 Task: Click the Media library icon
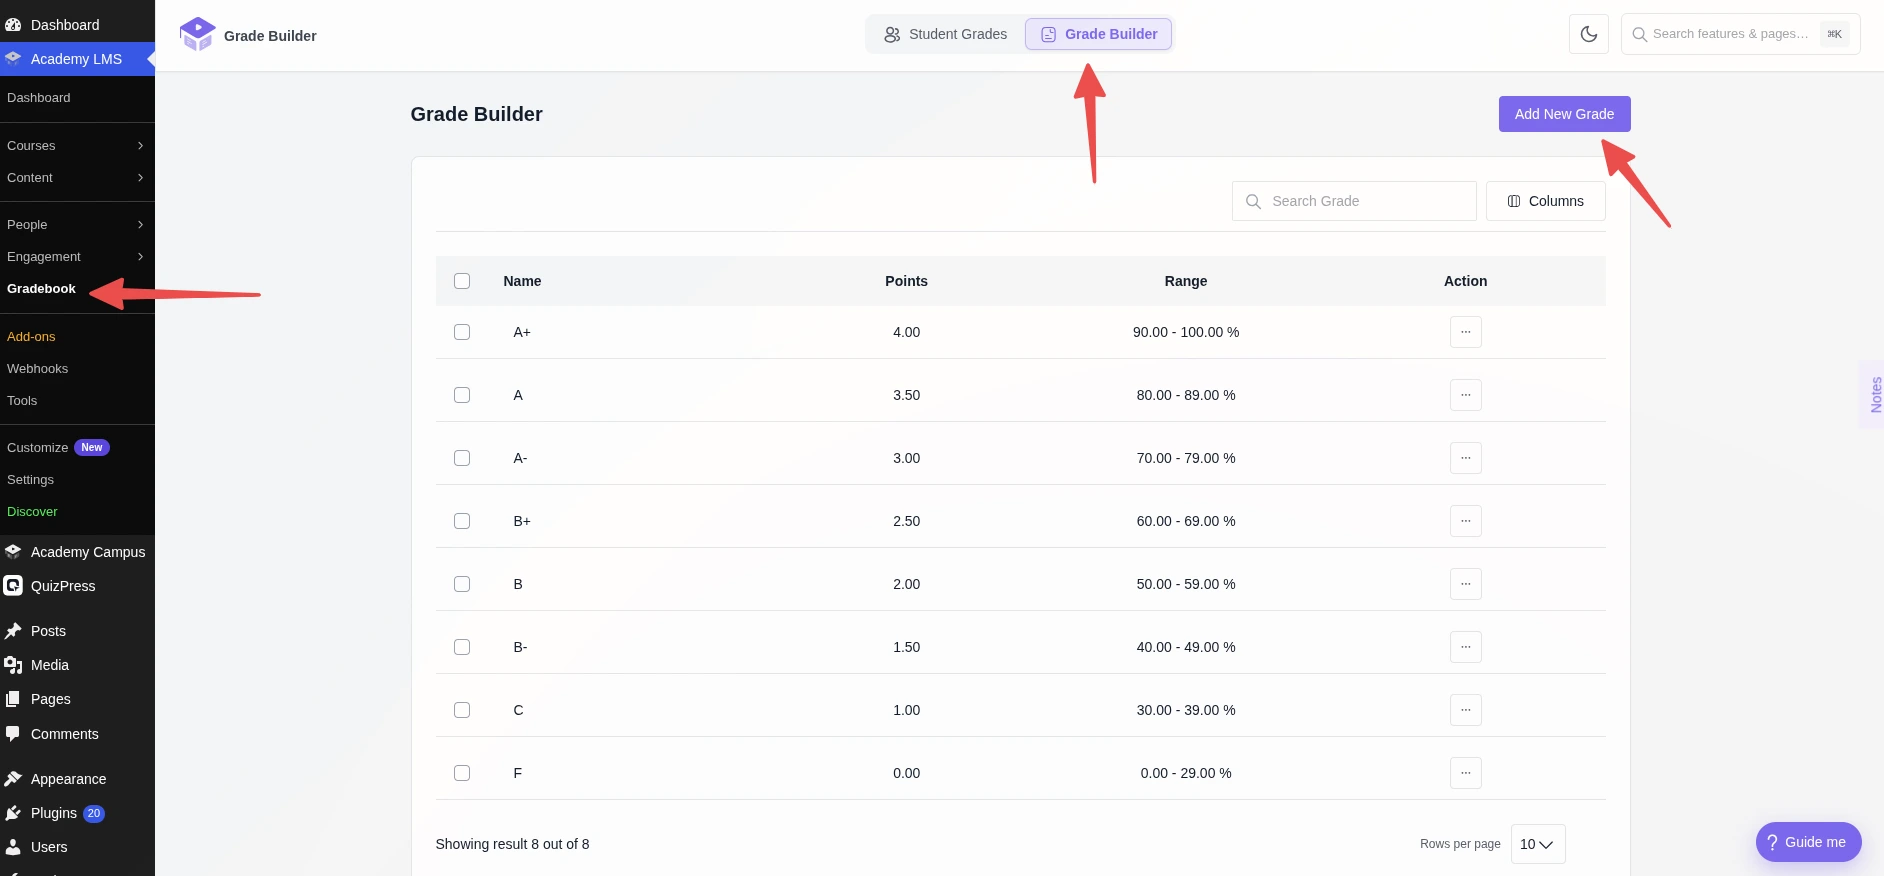click(x=13, y=665)
